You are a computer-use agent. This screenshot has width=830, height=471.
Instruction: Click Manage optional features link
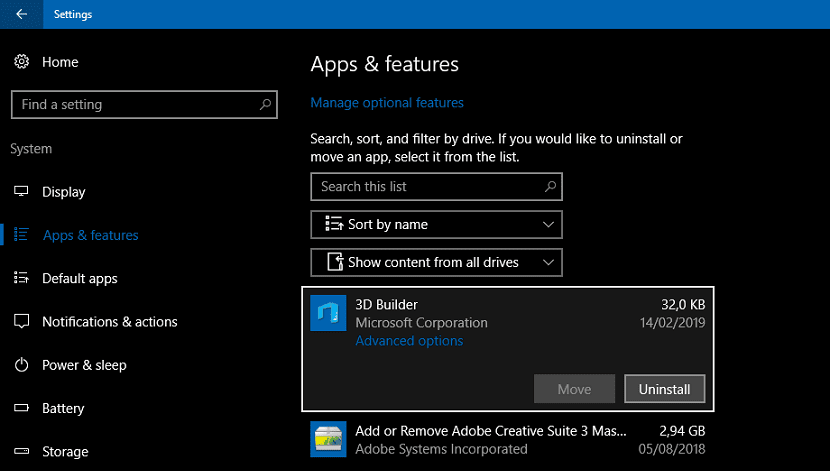pos(387,103)
